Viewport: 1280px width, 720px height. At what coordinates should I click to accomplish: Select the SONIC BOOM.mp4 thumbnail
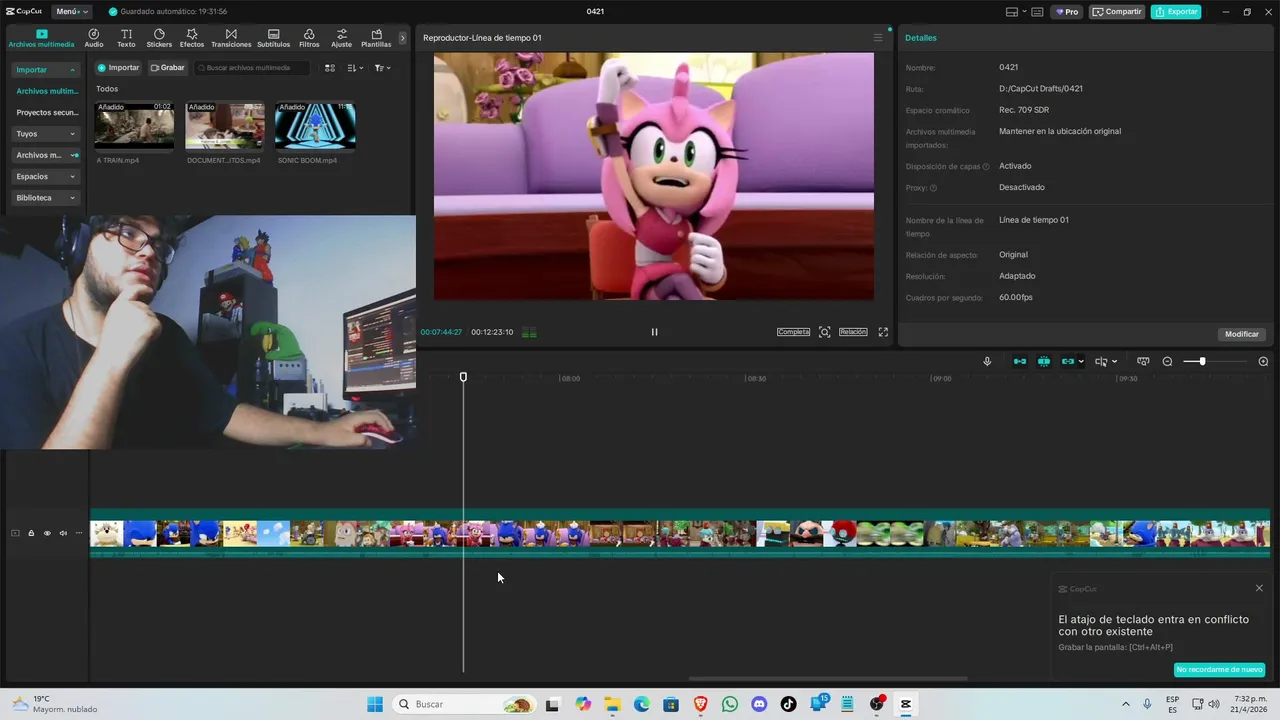coord(315,125)
